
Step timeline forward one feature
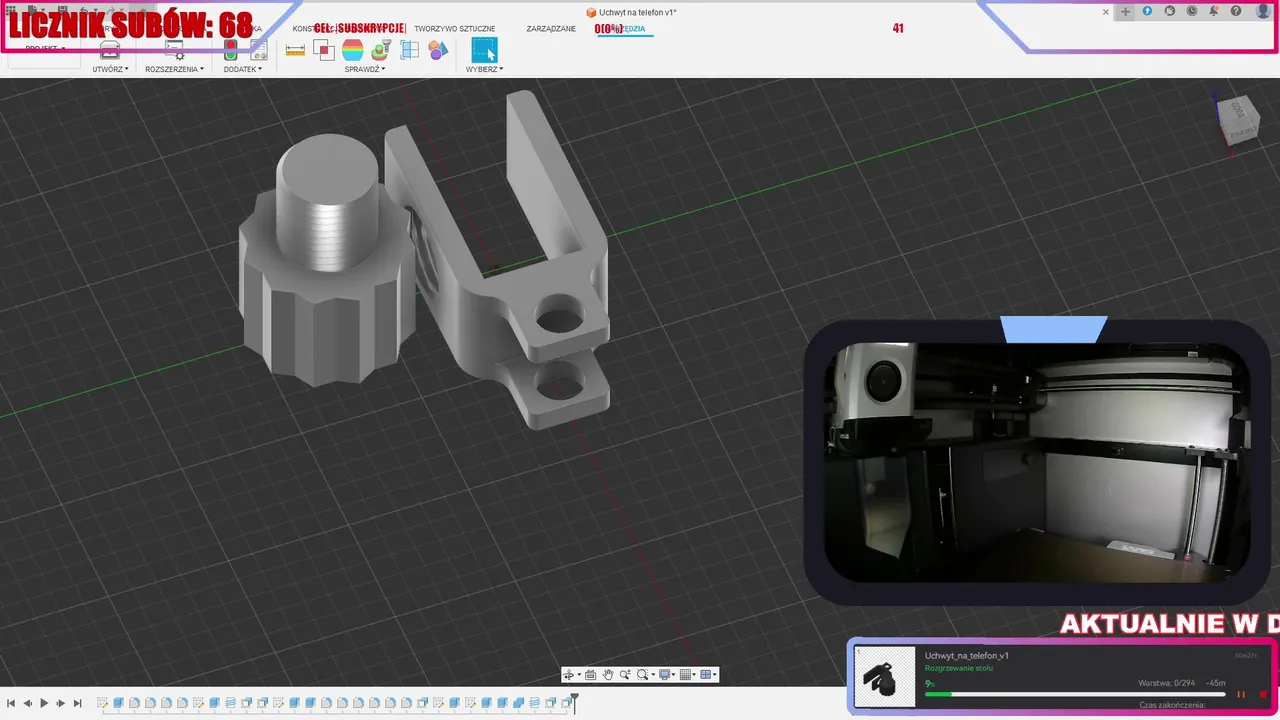61,704
